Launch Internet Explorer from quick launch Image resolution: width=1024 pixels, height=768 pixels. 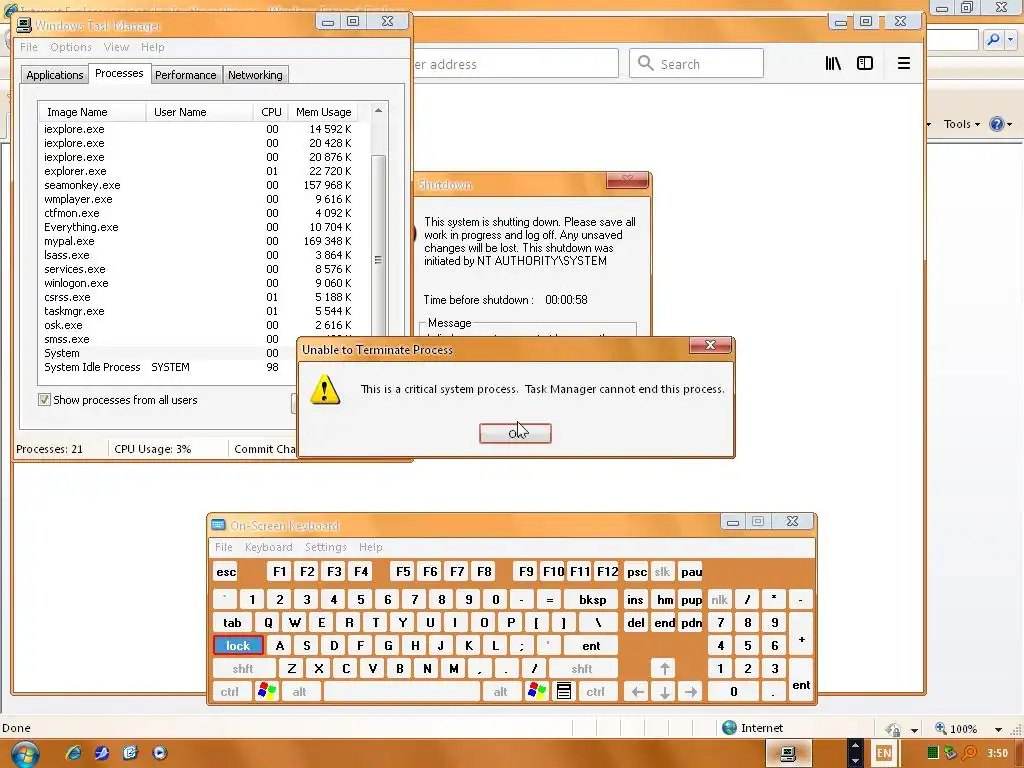tap(74, 753)
